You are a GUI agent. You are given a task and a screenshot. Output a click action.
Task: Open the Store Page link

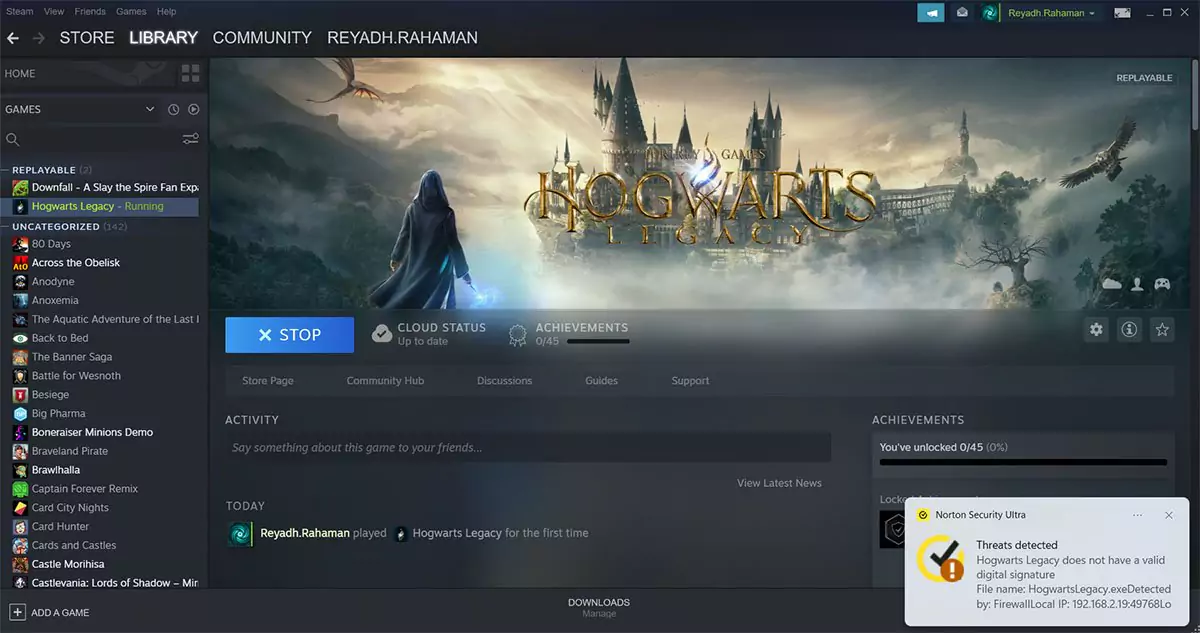tap(268, 381)
